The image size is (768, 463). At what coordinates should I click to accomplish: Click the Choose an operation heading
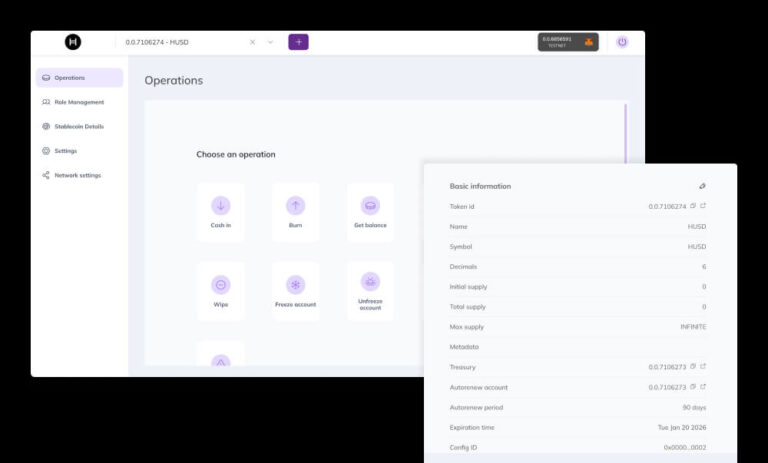point(236,154)
